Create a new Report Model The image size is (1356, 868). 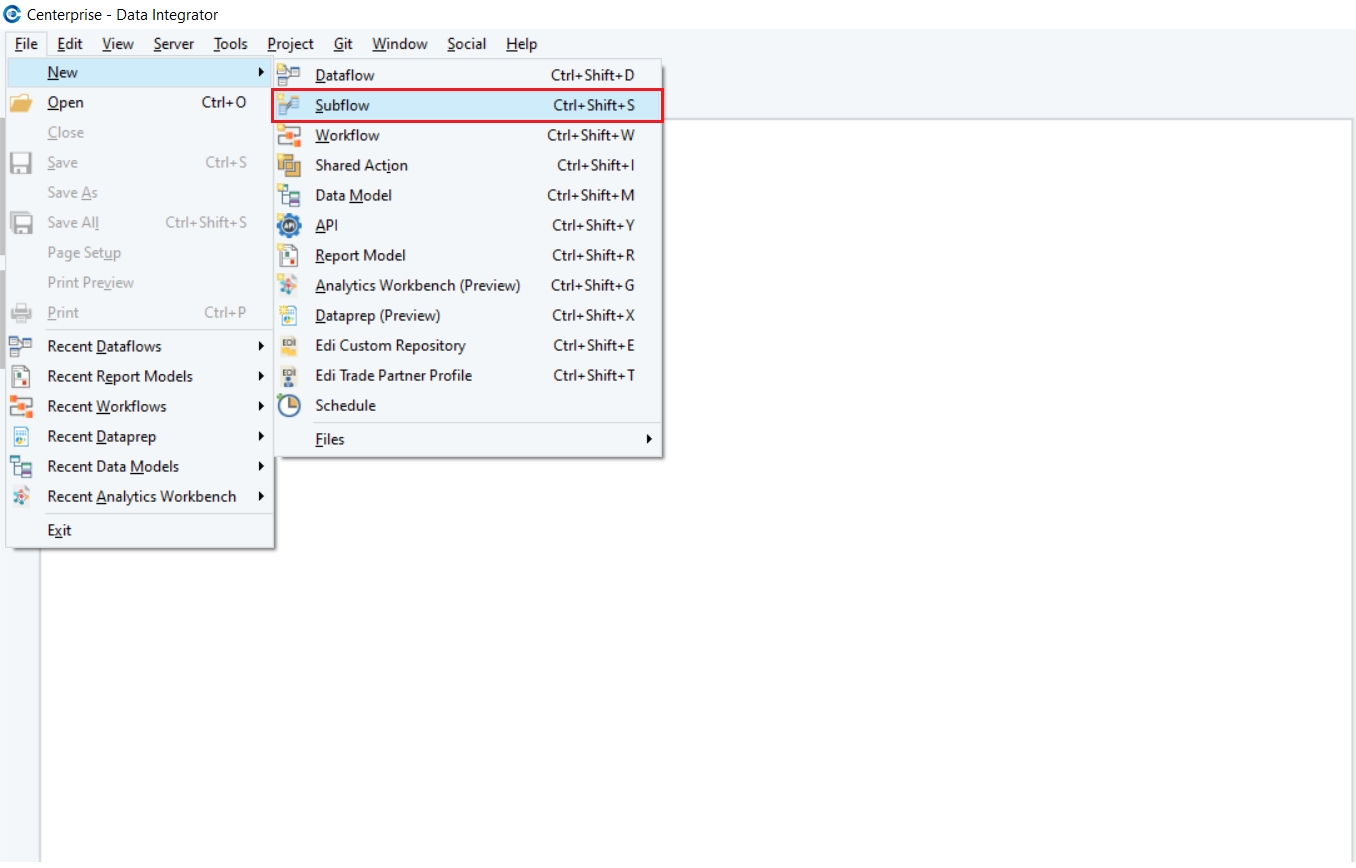click(467, 255)
